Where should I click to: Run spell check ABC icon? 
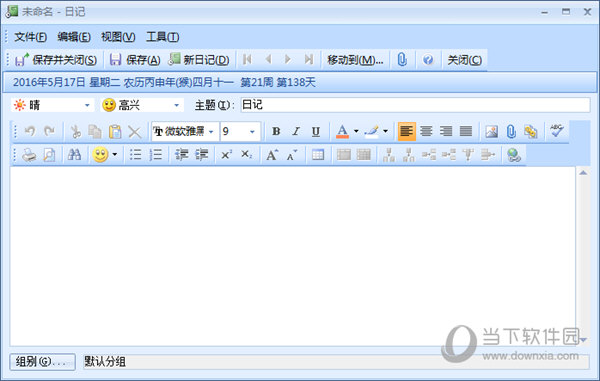coord(557,131)
